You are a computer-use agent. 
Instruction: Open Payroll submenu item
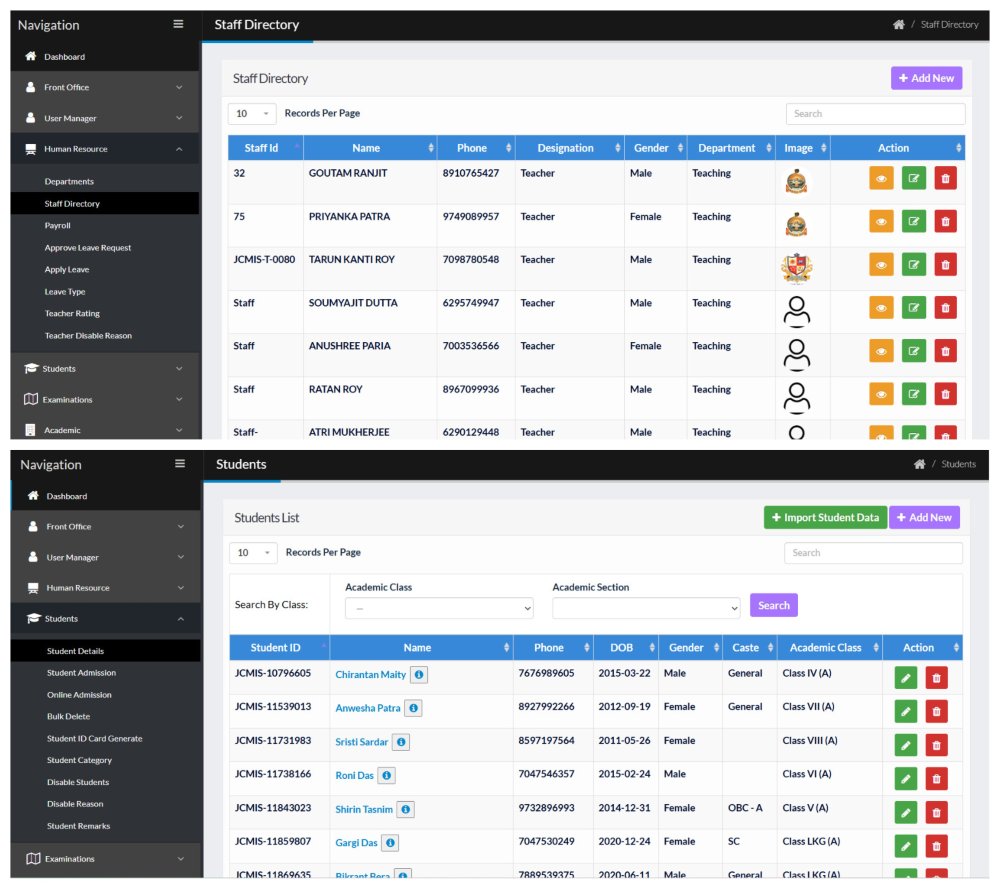57,226
